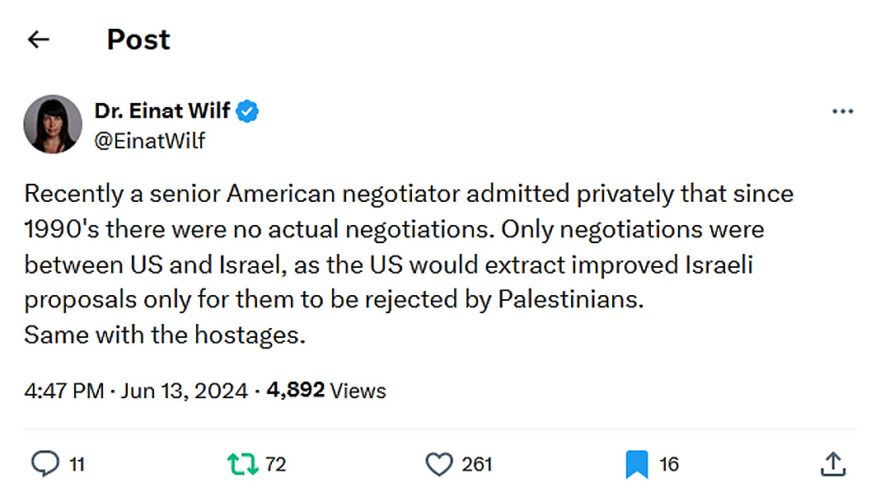Open the @EinatWilf handle link
This screenshot has height=497, width=880.
149,140
